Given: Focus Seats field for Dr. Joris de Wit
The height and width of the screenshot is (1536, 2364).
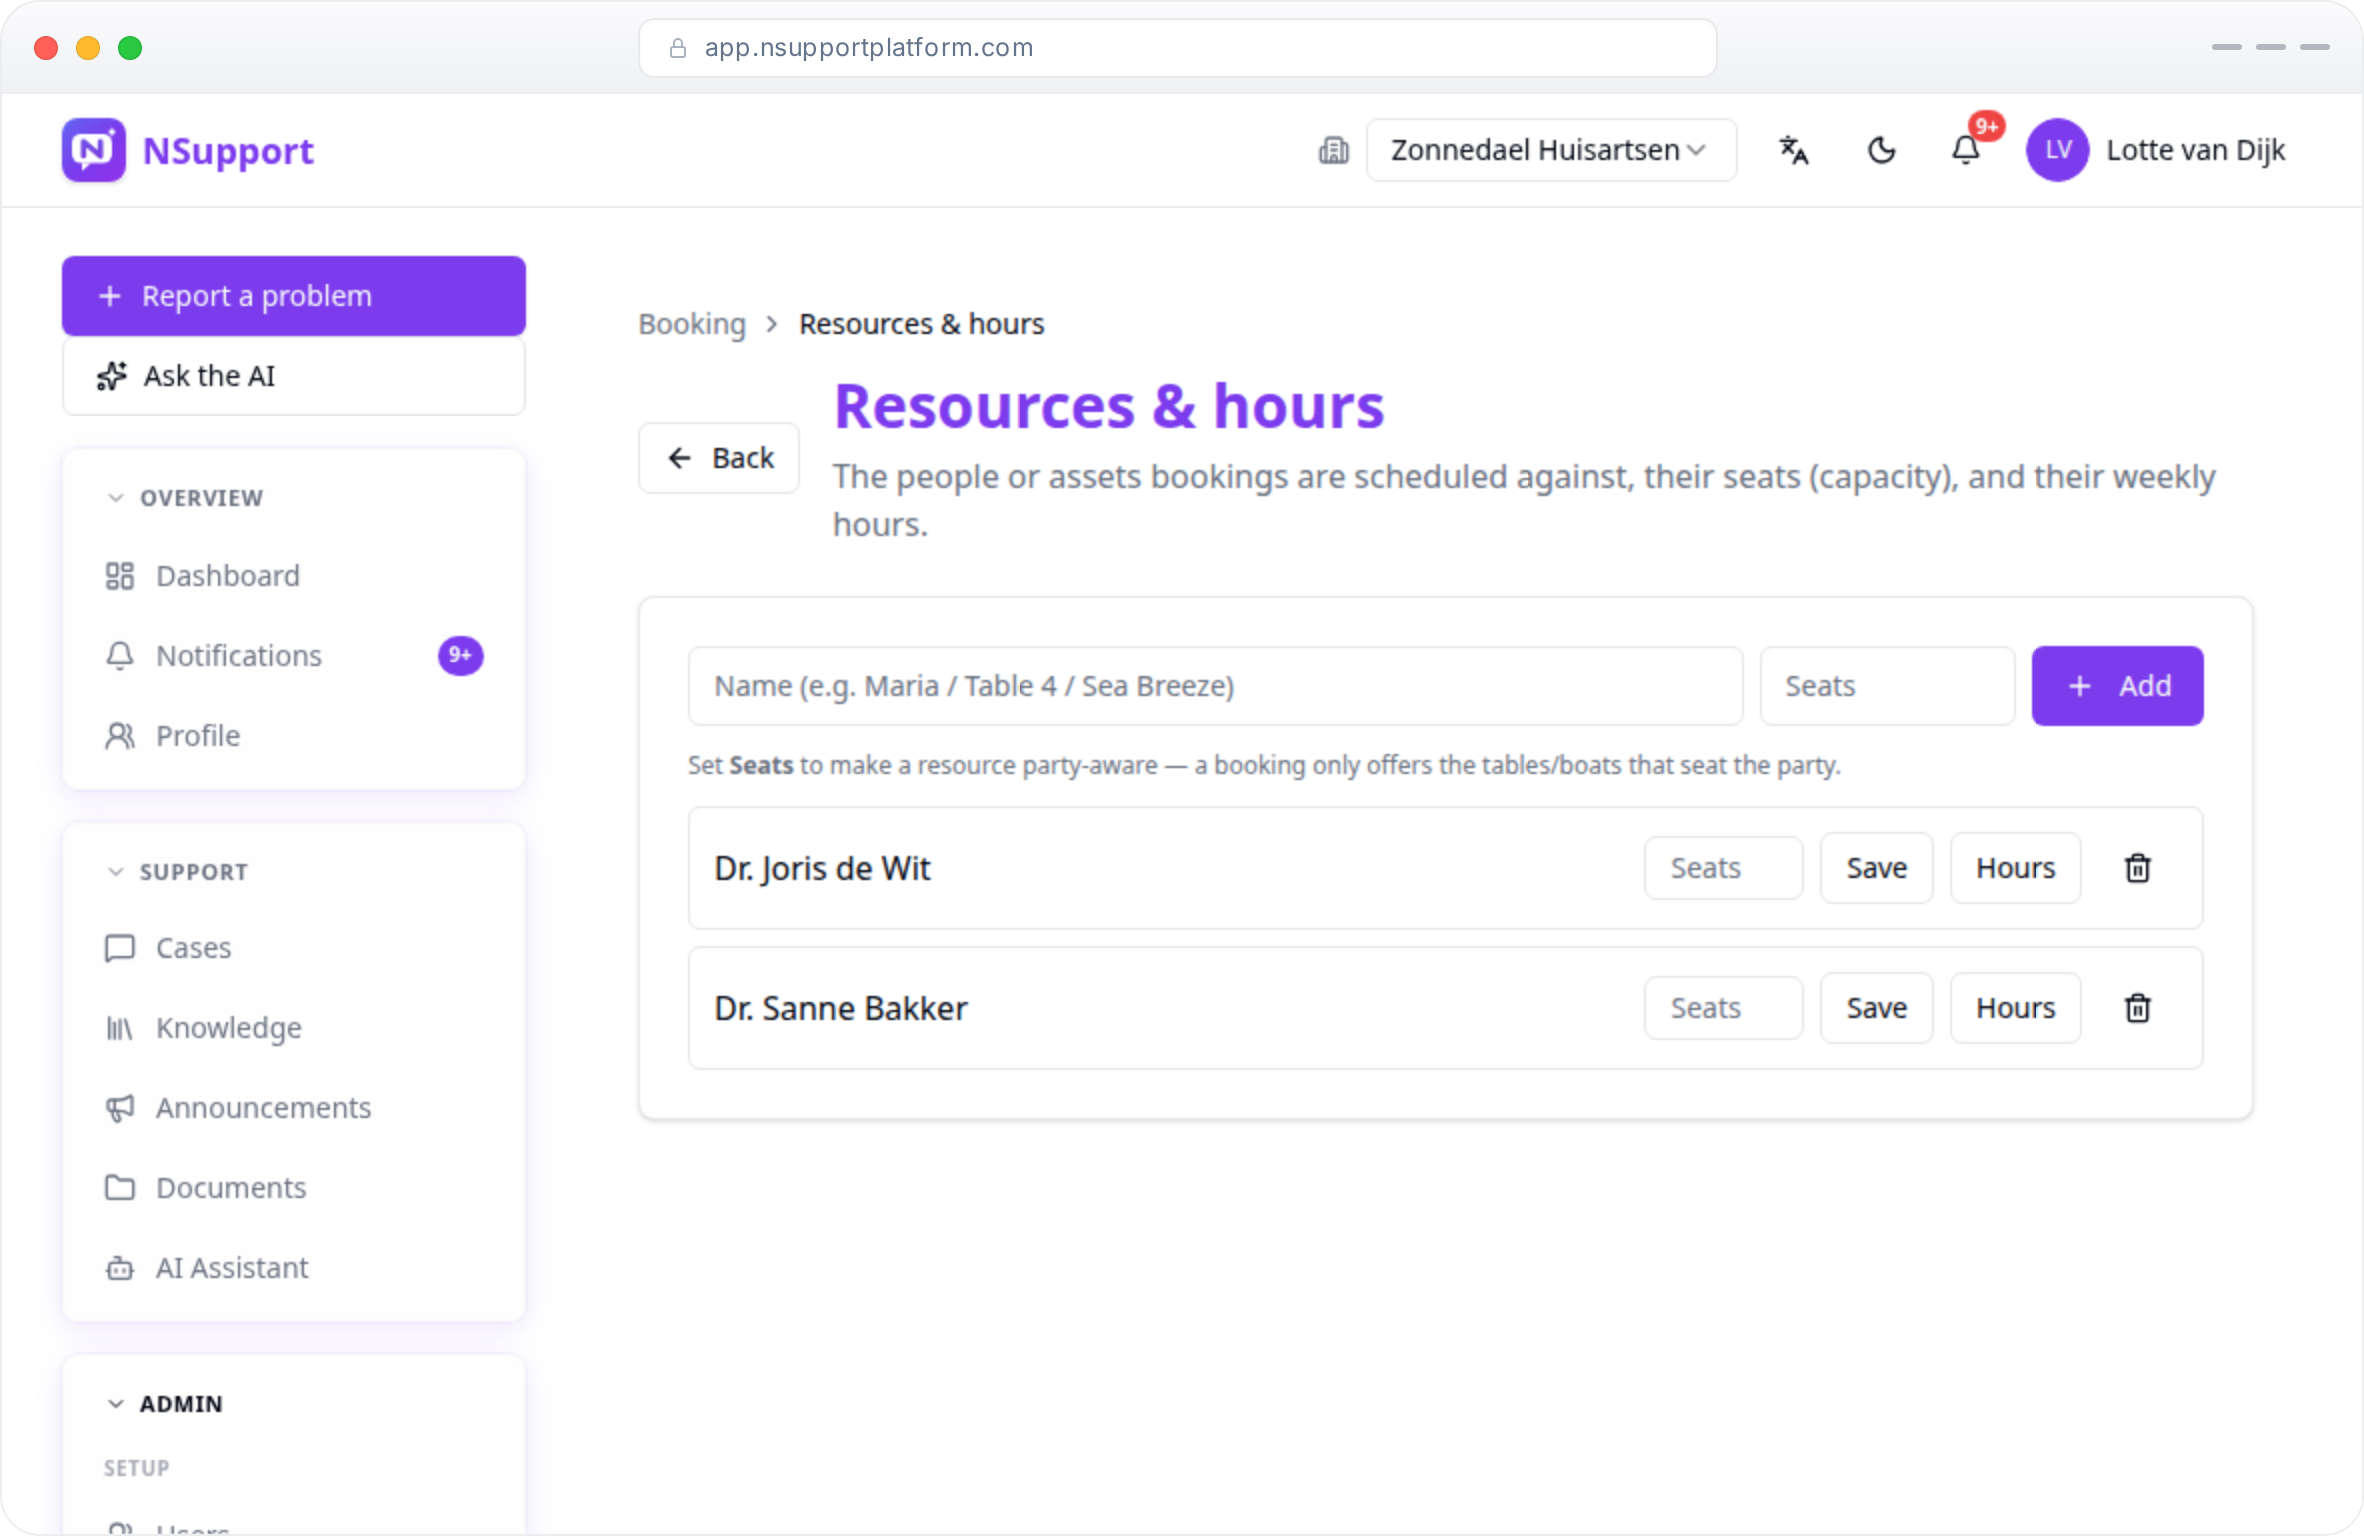Looking at the screenshot, I should [1723, 868].
